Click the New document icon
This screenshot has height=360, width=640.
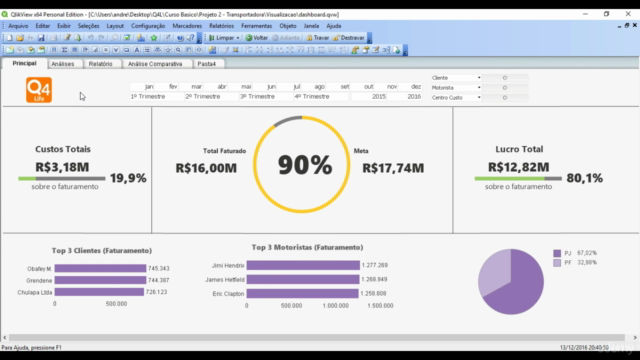10,38
